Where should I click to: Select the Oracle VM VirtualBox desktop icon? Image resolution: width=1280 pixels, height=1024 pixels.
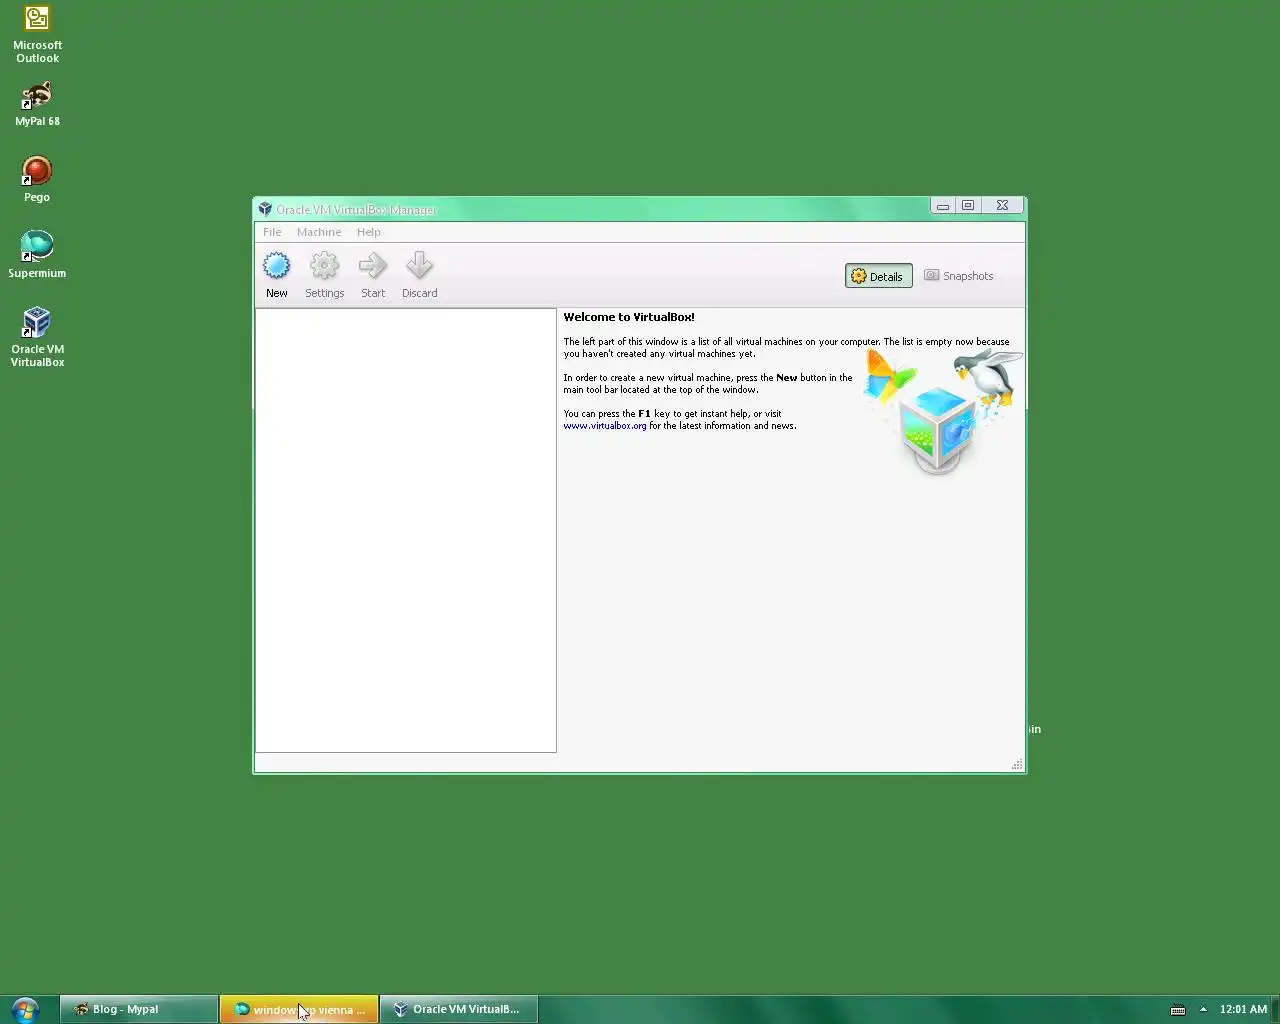click(x=37, y=337)
